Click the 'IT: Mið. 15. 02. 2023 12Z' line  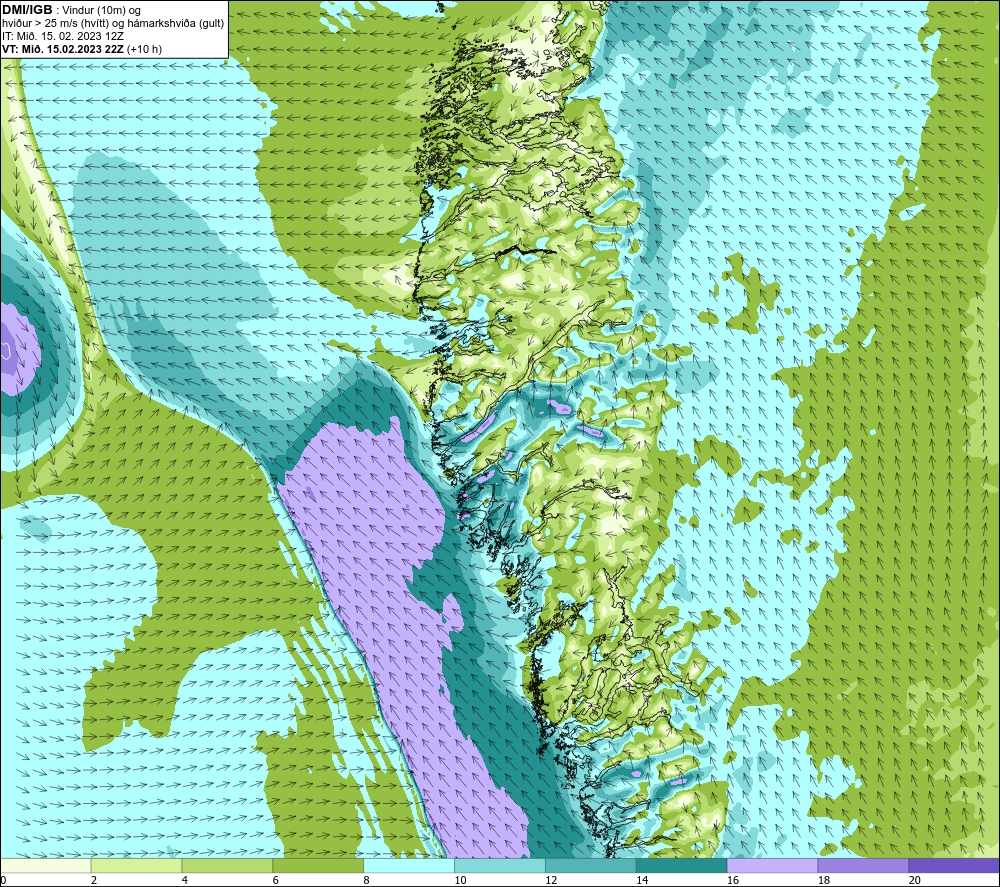tap(62, 36)
